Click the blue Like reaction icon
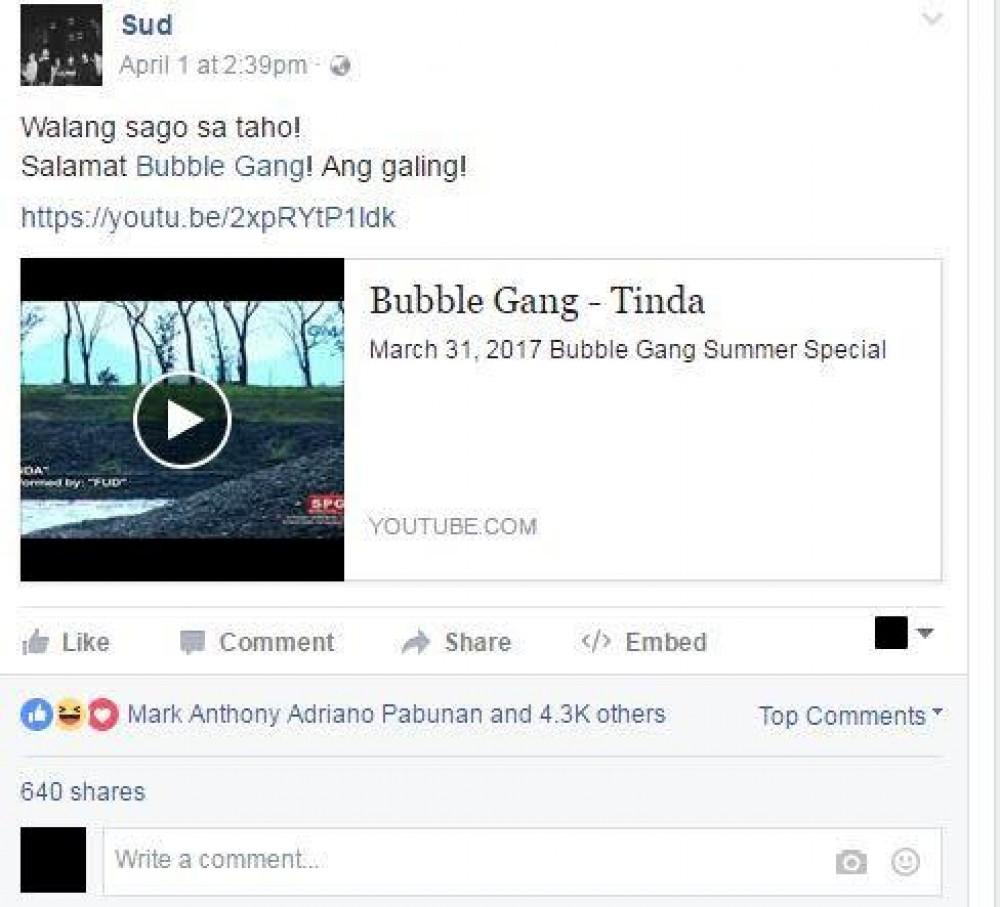 pyautogui.click(x=37, y=714)
